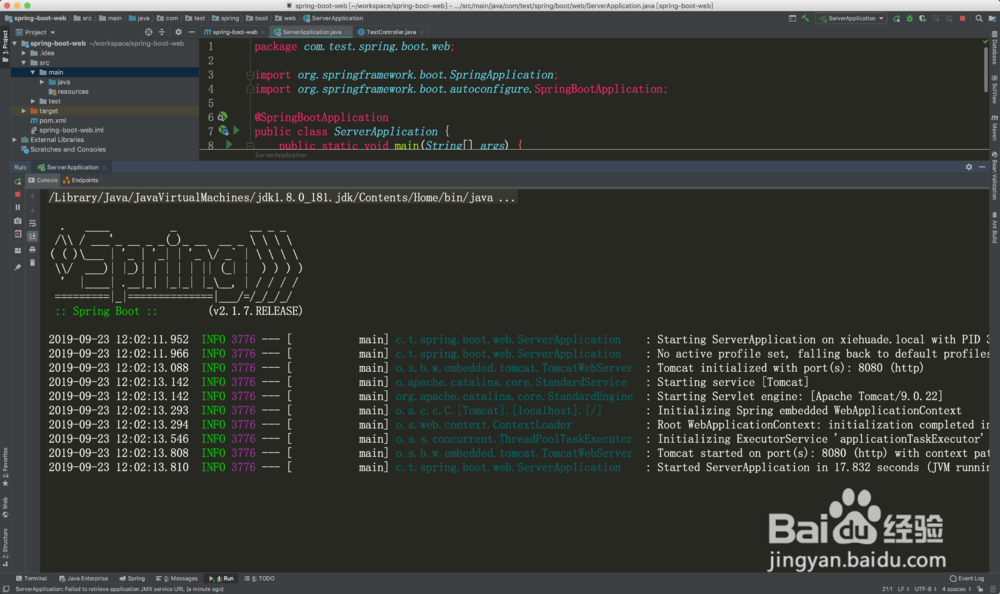Click Spring bean gutter icon on line 6
Image resolution: width=1000 pixels, height=594 pixels.
(223, 117)
